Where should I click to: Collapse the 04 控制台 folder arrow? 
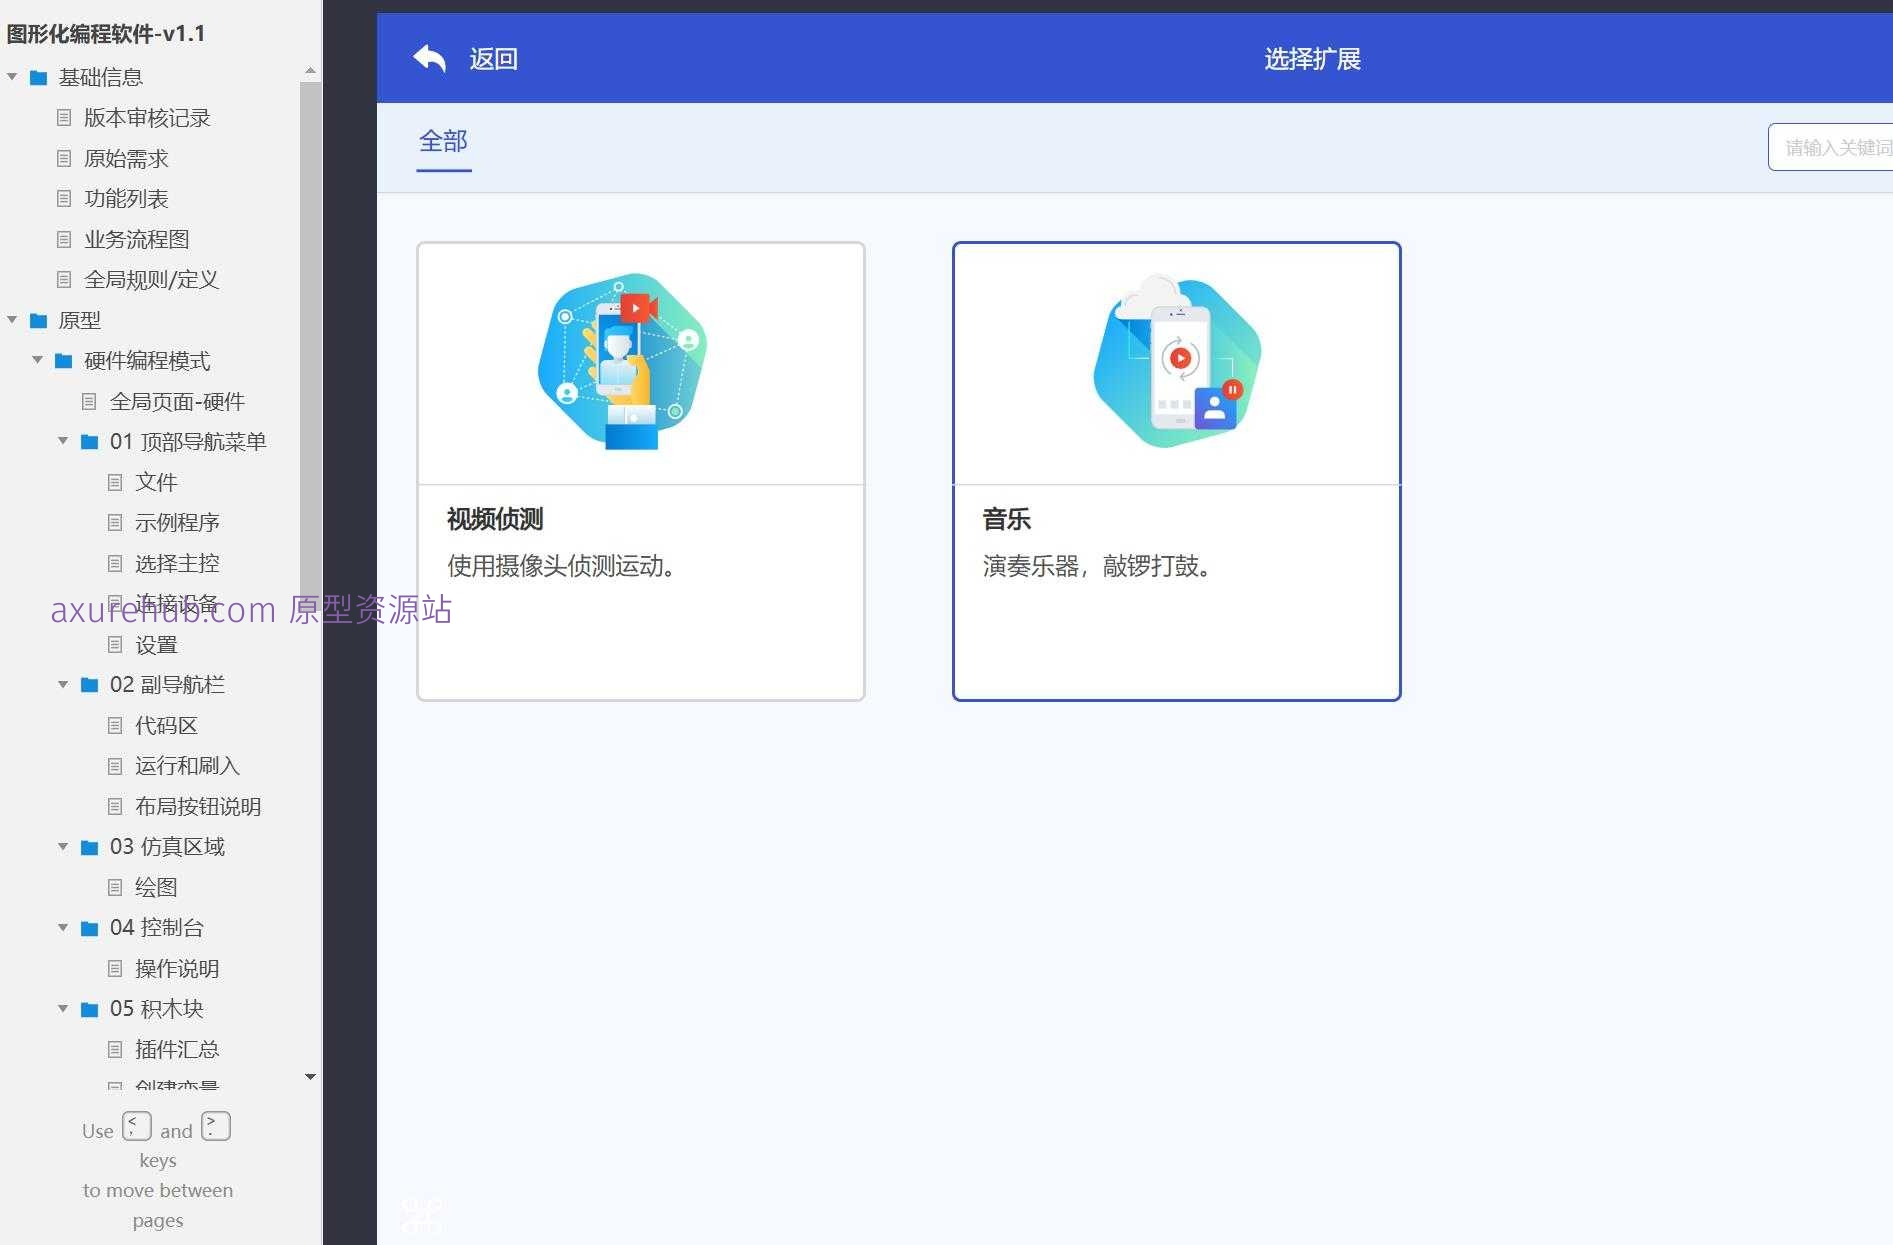pos(63,927)
